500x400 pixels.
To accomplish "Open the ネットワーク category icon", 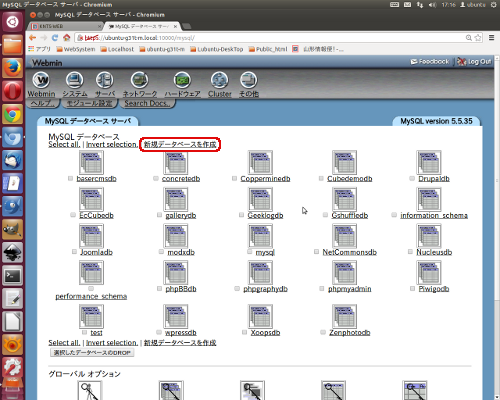I will click(x=140, y=80).
